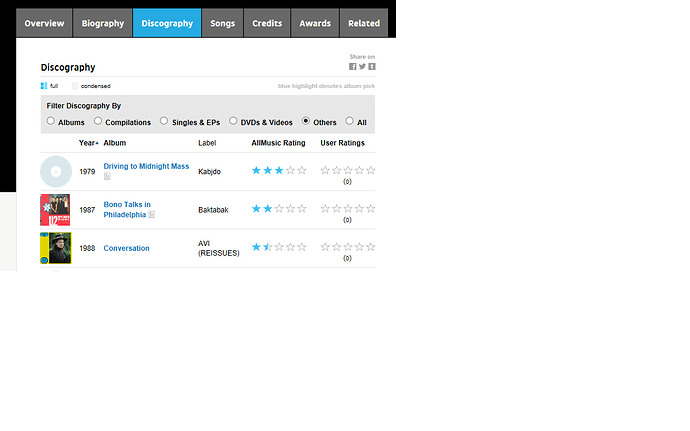Open the Credits tab
The height and width of the screenshot is (431, 690).
267,23
